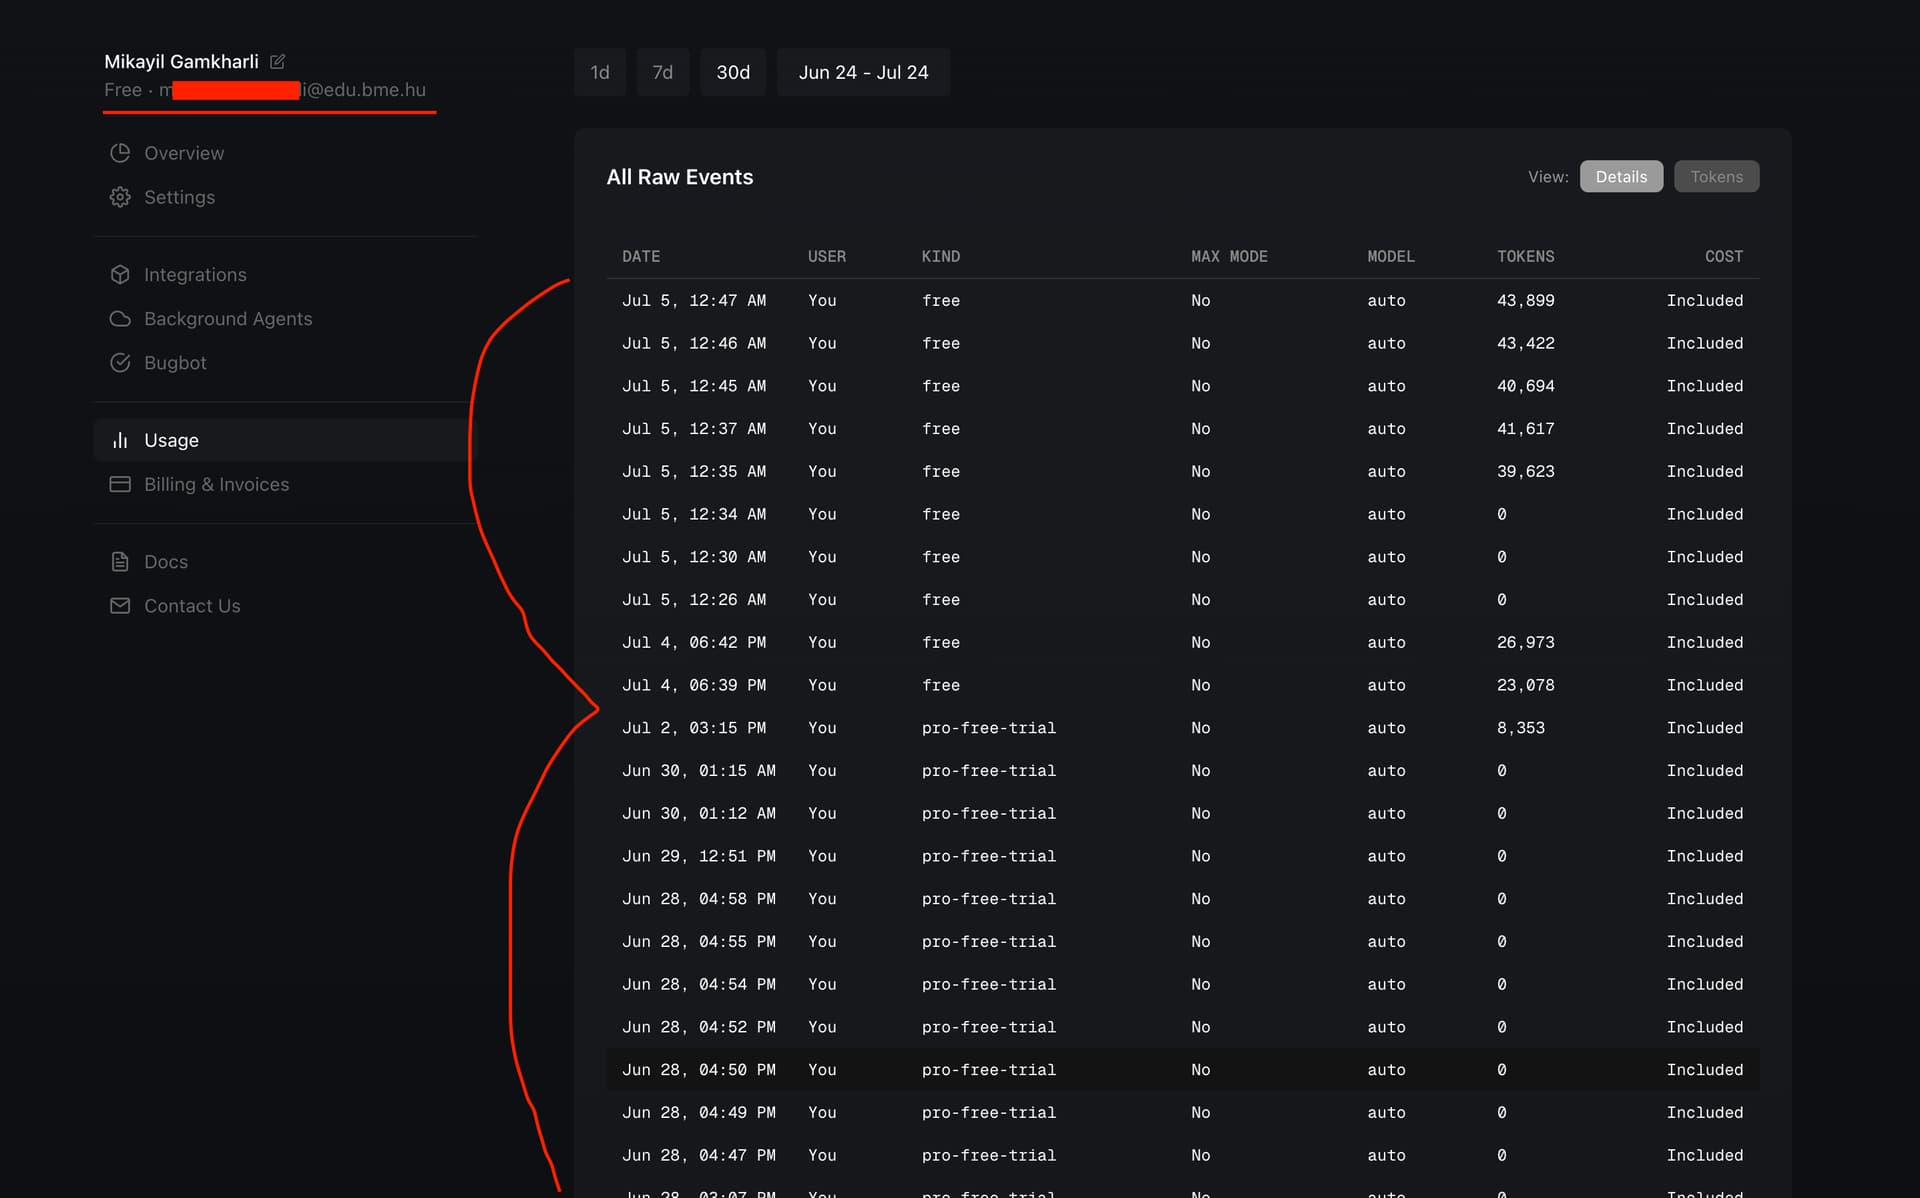
Task: Select the 30d time range
Action: click(732, 72)
